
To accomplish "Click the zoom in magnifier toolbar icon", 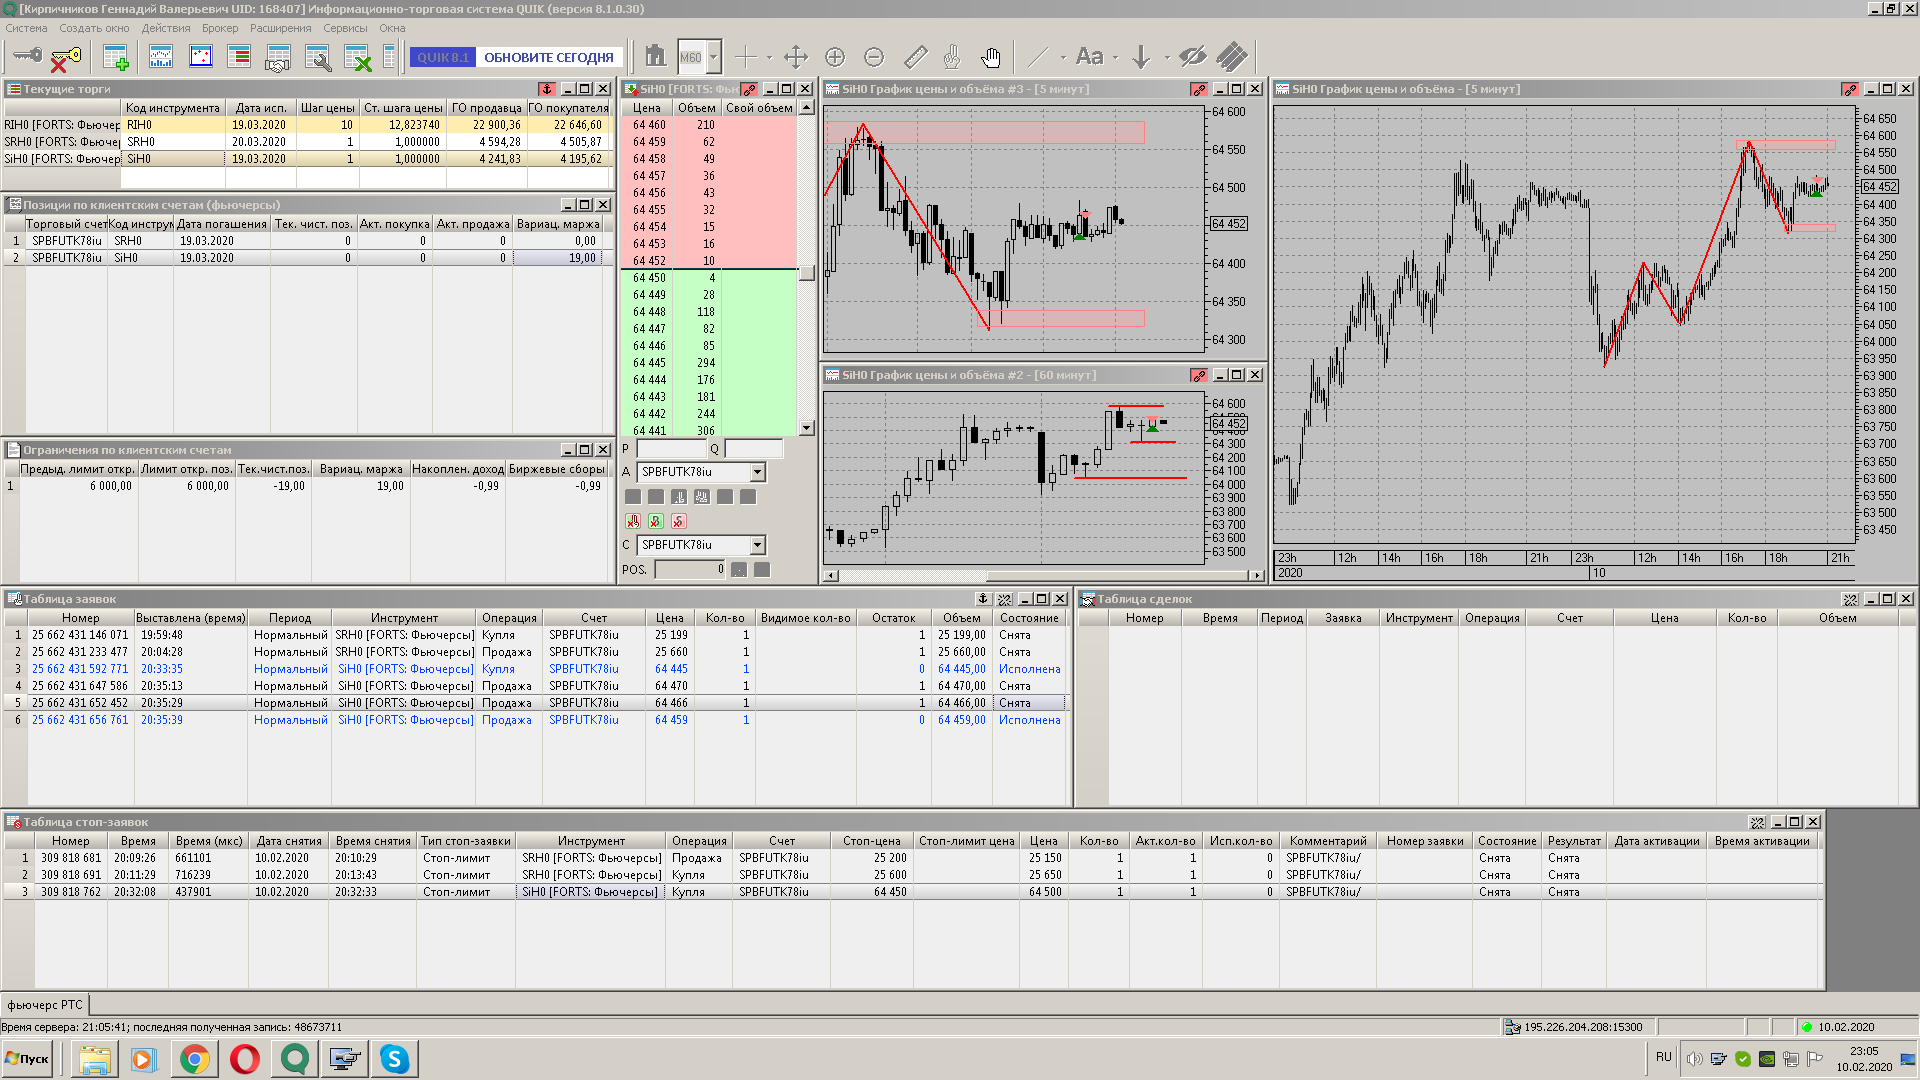I will tap(835, 57).
